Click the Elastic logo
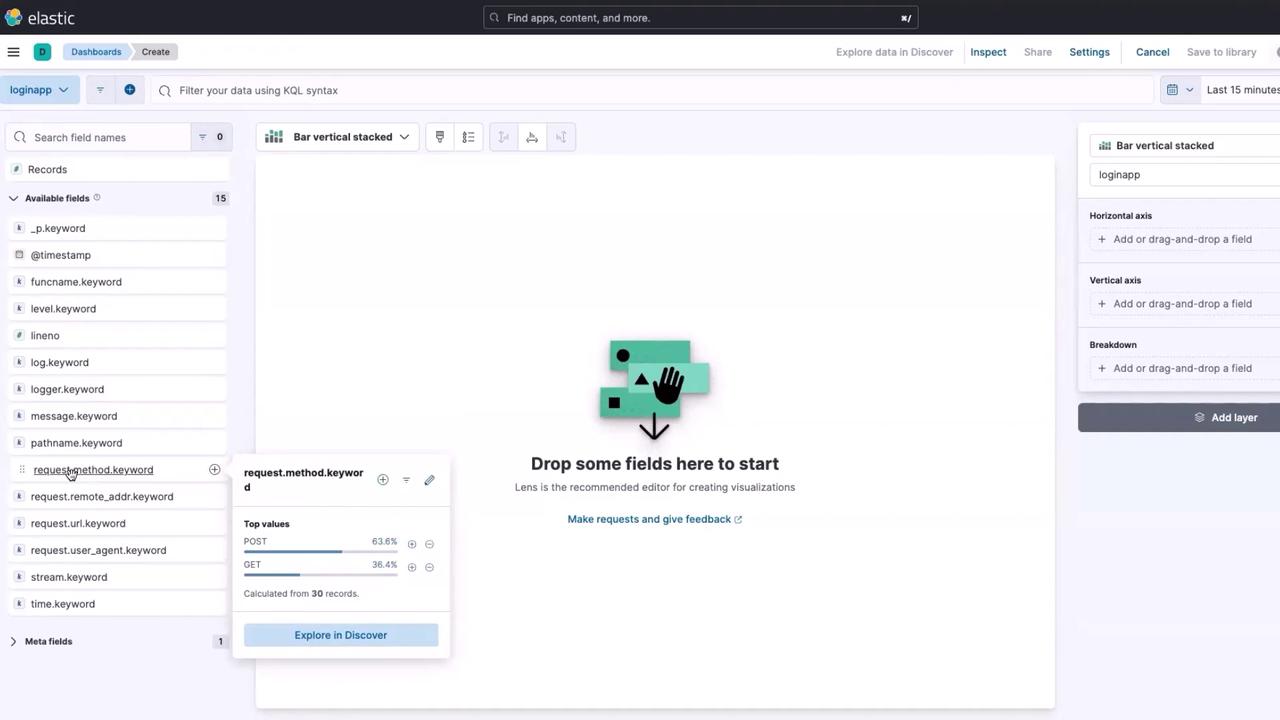The width and height of the screenshot is (1280, 720). coord(39,18)
